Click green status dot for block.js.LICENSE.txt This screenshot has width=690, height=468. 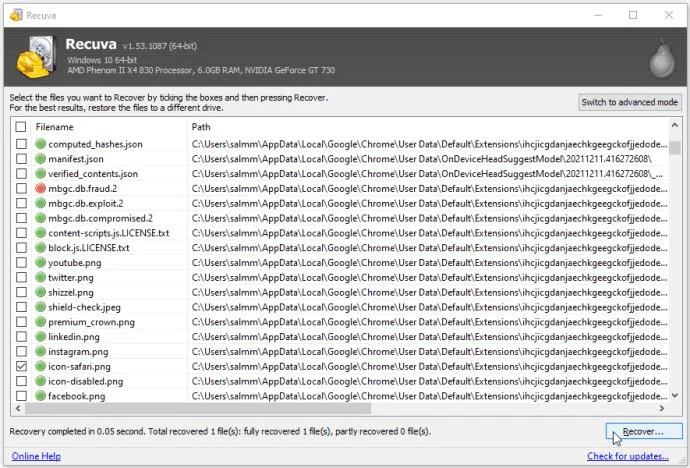(40, 248)
